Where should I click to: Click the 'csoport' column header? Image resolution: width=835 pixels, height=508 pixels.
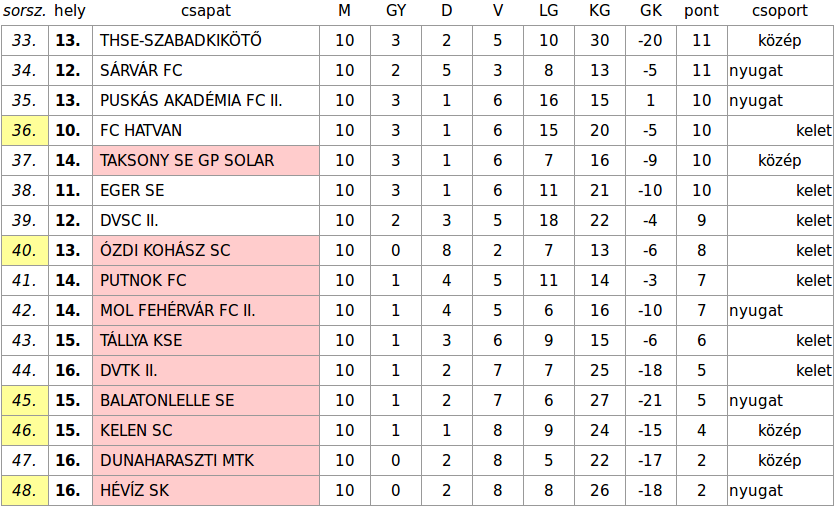[780, 11]
